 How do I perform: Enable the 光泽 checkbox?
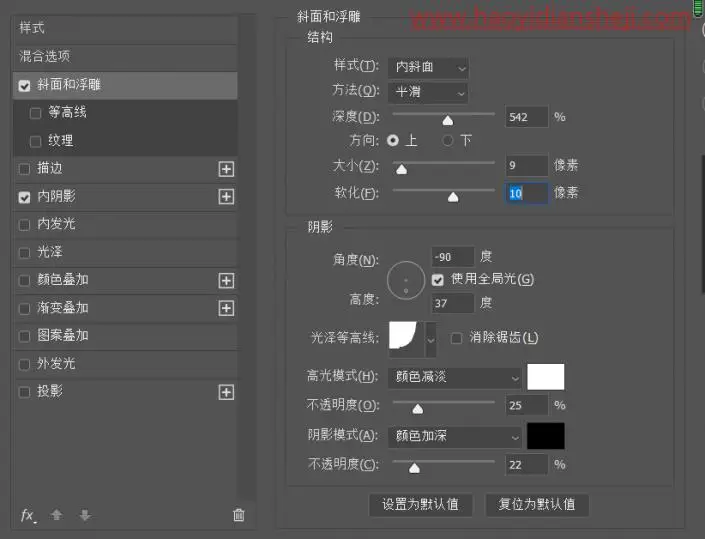pos(24,253)
